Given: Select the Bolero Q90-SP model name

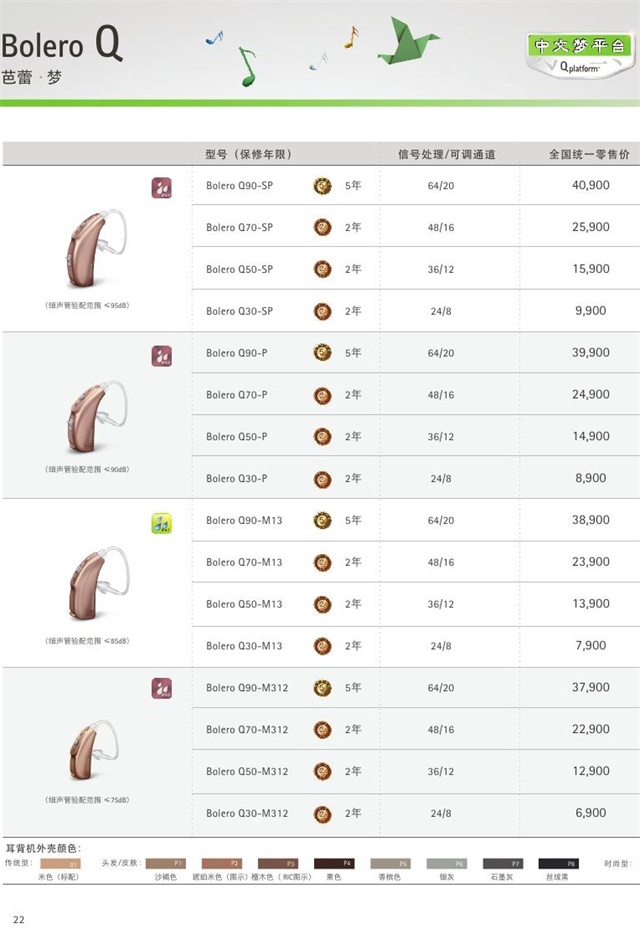Looking at the screenshot, I should coord(239,185).
